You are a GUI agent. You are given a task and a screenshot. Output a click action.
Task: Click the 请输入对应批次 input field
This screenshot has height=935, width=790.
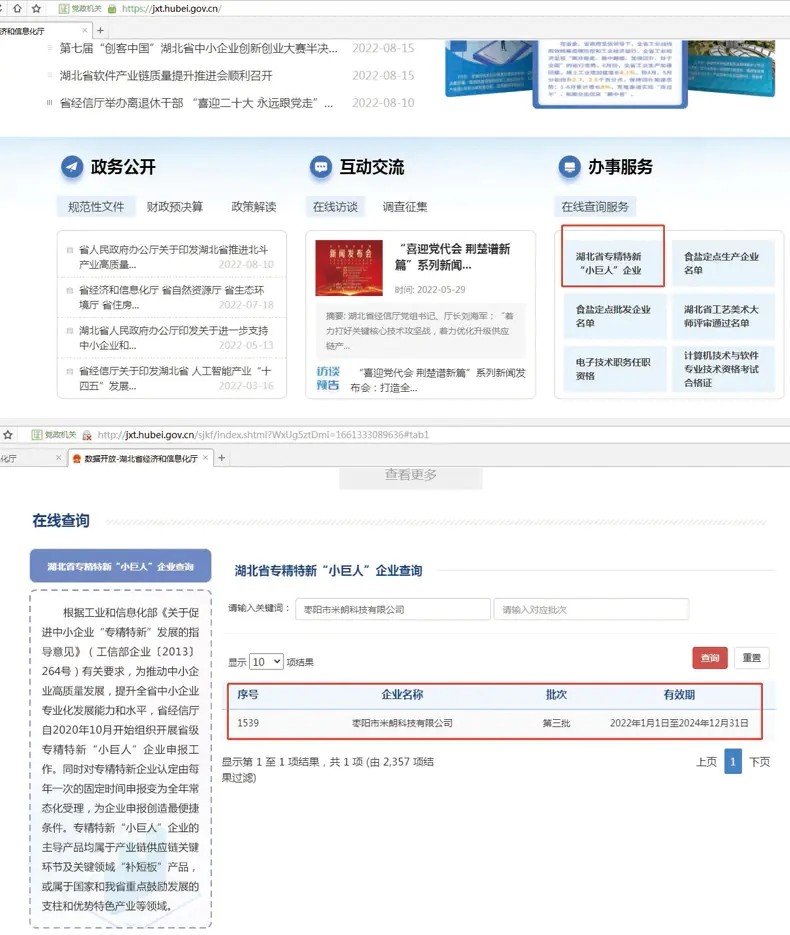(x=591, y=609)
